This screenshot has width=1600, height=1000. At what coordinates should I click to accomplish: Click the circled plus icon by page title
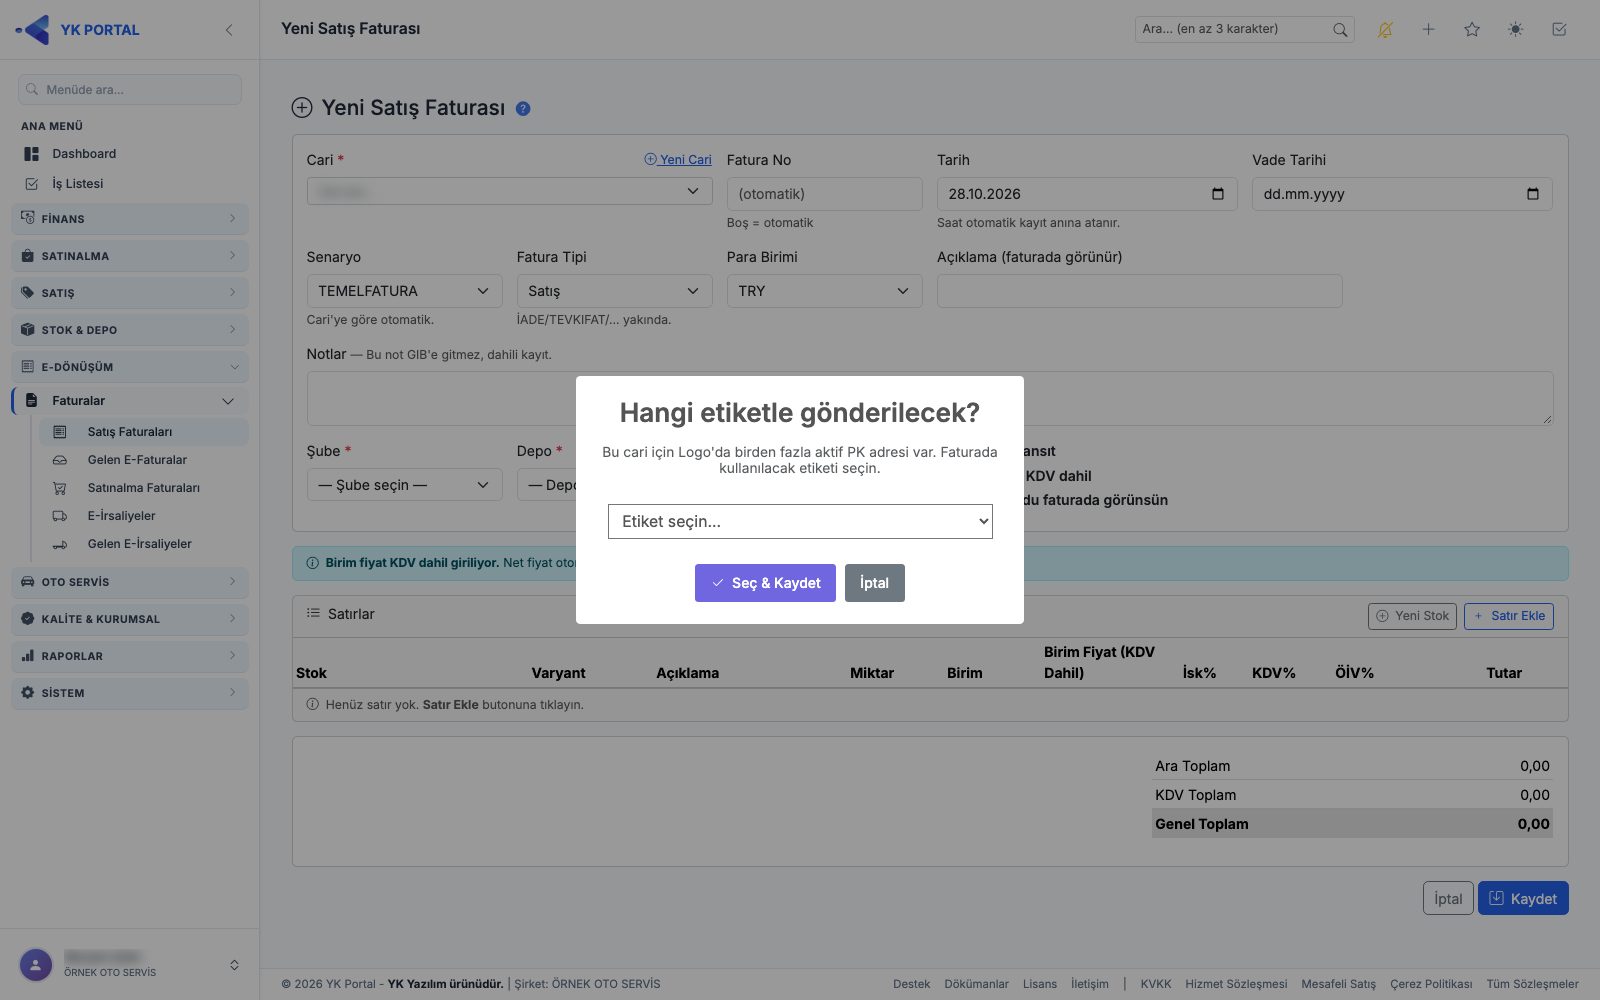click(302, 108)
